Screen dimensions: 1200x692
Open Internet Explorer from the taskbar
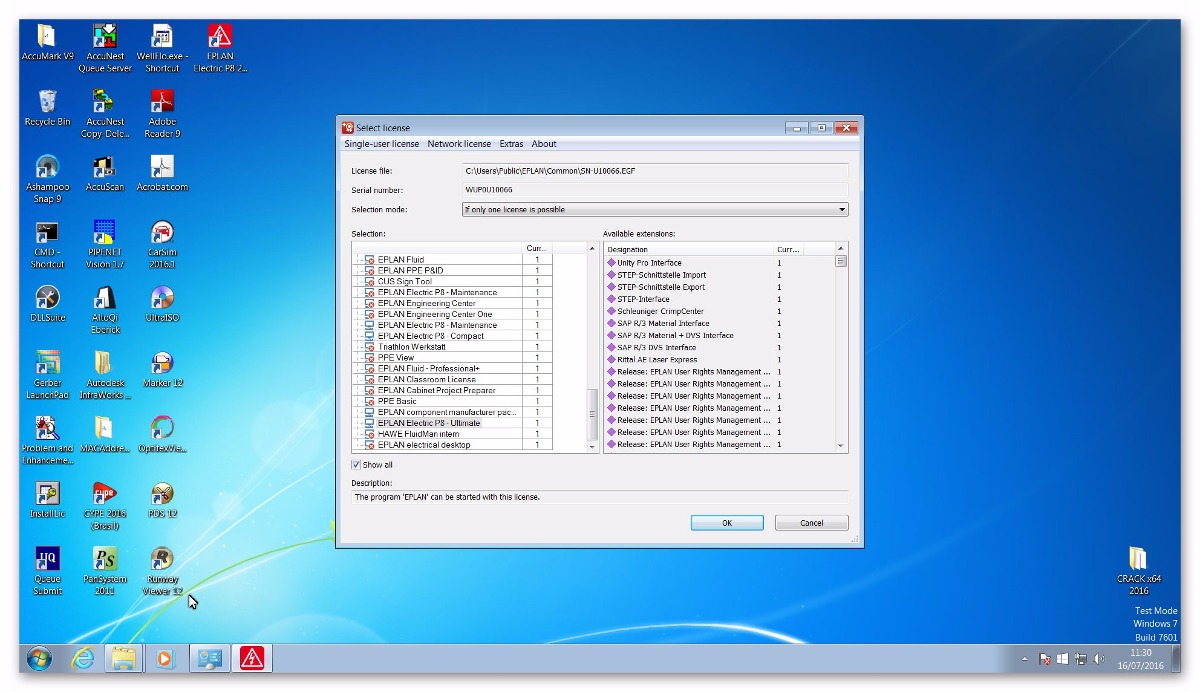click(x=84, y=658)
